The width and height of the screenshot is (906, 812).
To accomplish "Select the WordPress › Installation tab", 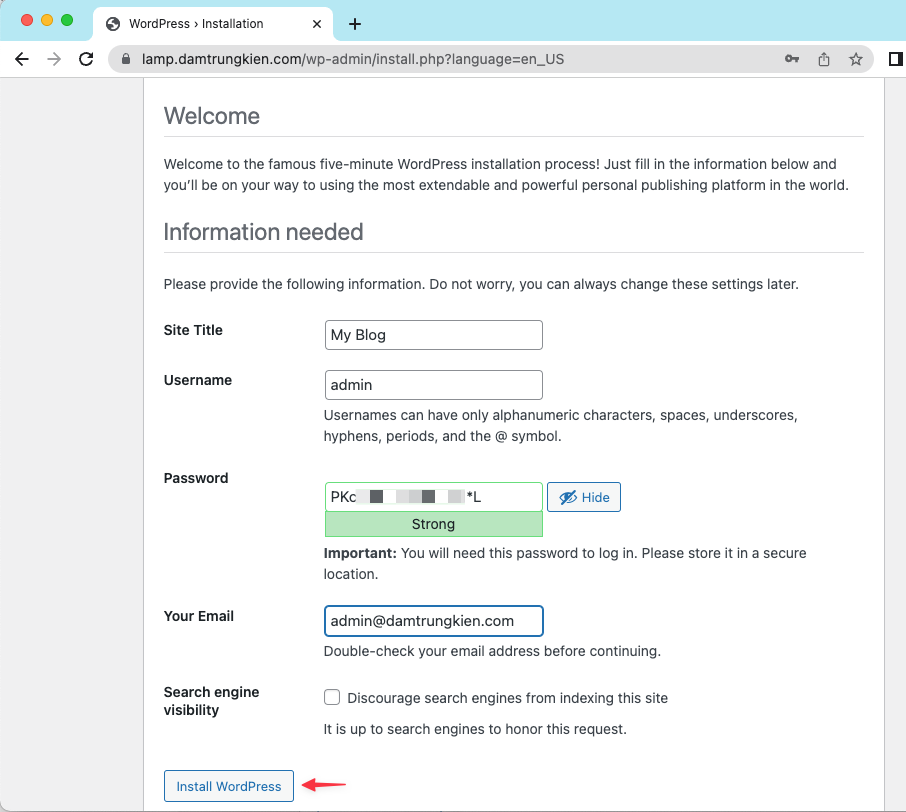I will coord(213,24).
